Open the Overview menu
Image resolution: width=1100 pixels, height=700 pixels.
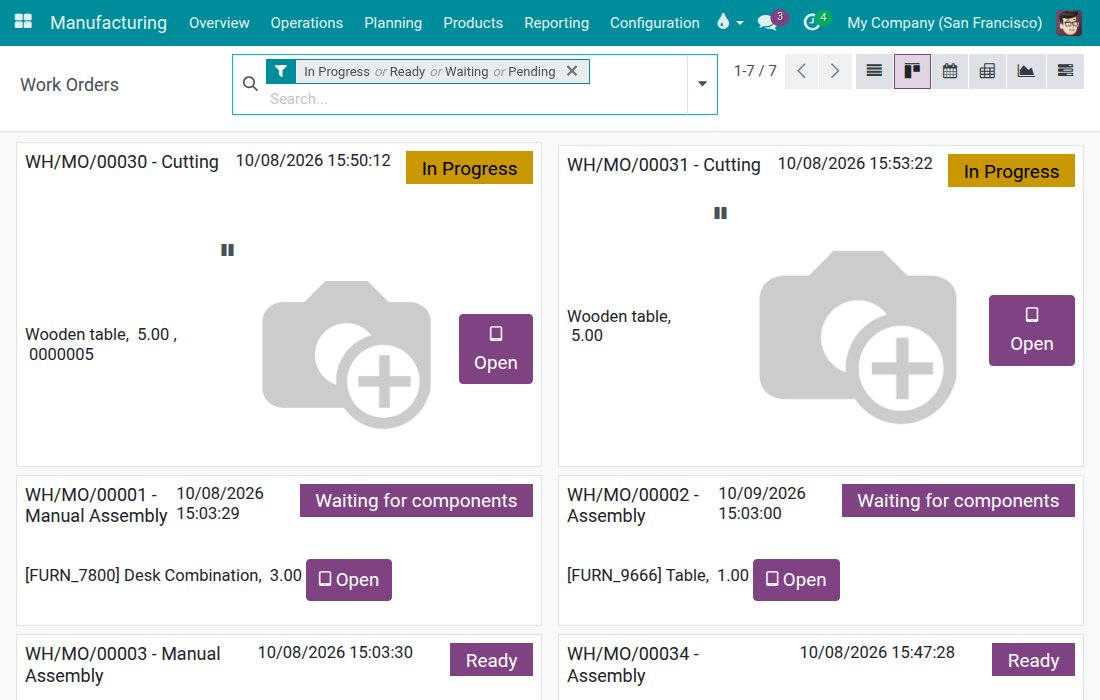pos(219,22)
